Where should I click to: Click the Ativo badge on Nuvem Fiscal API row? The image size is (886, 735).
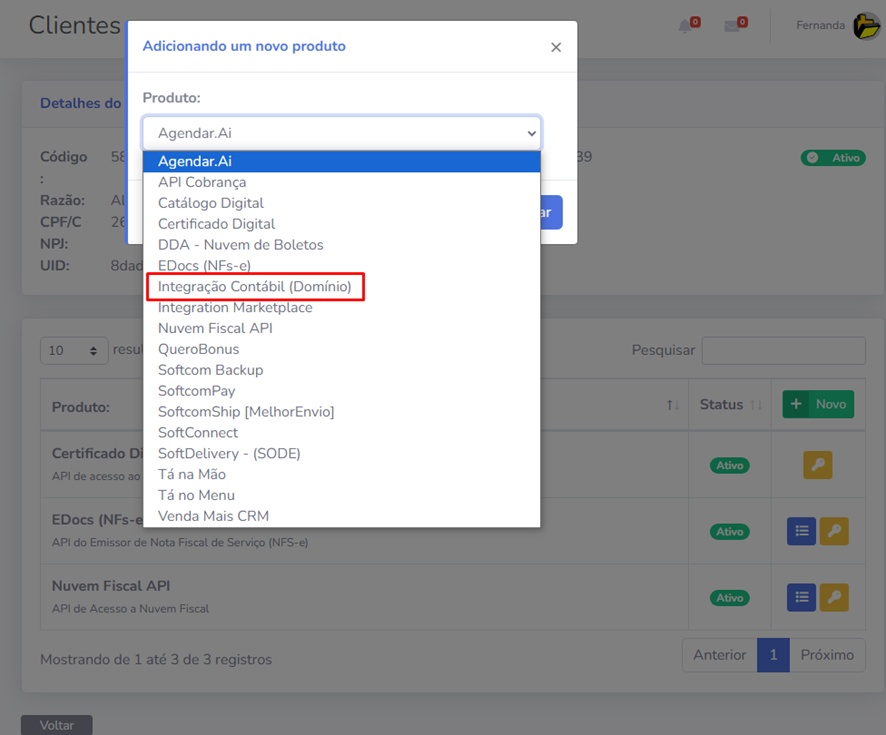(729, 597)
